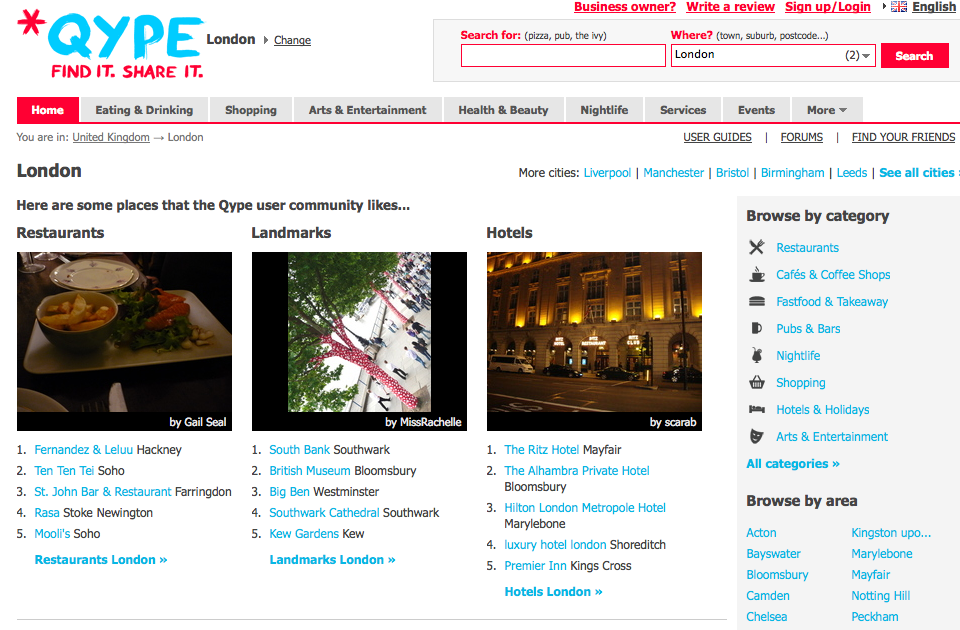Go to Liverpool city page
Viewport: 960px width, 630px height.
[x=607, y=173]
